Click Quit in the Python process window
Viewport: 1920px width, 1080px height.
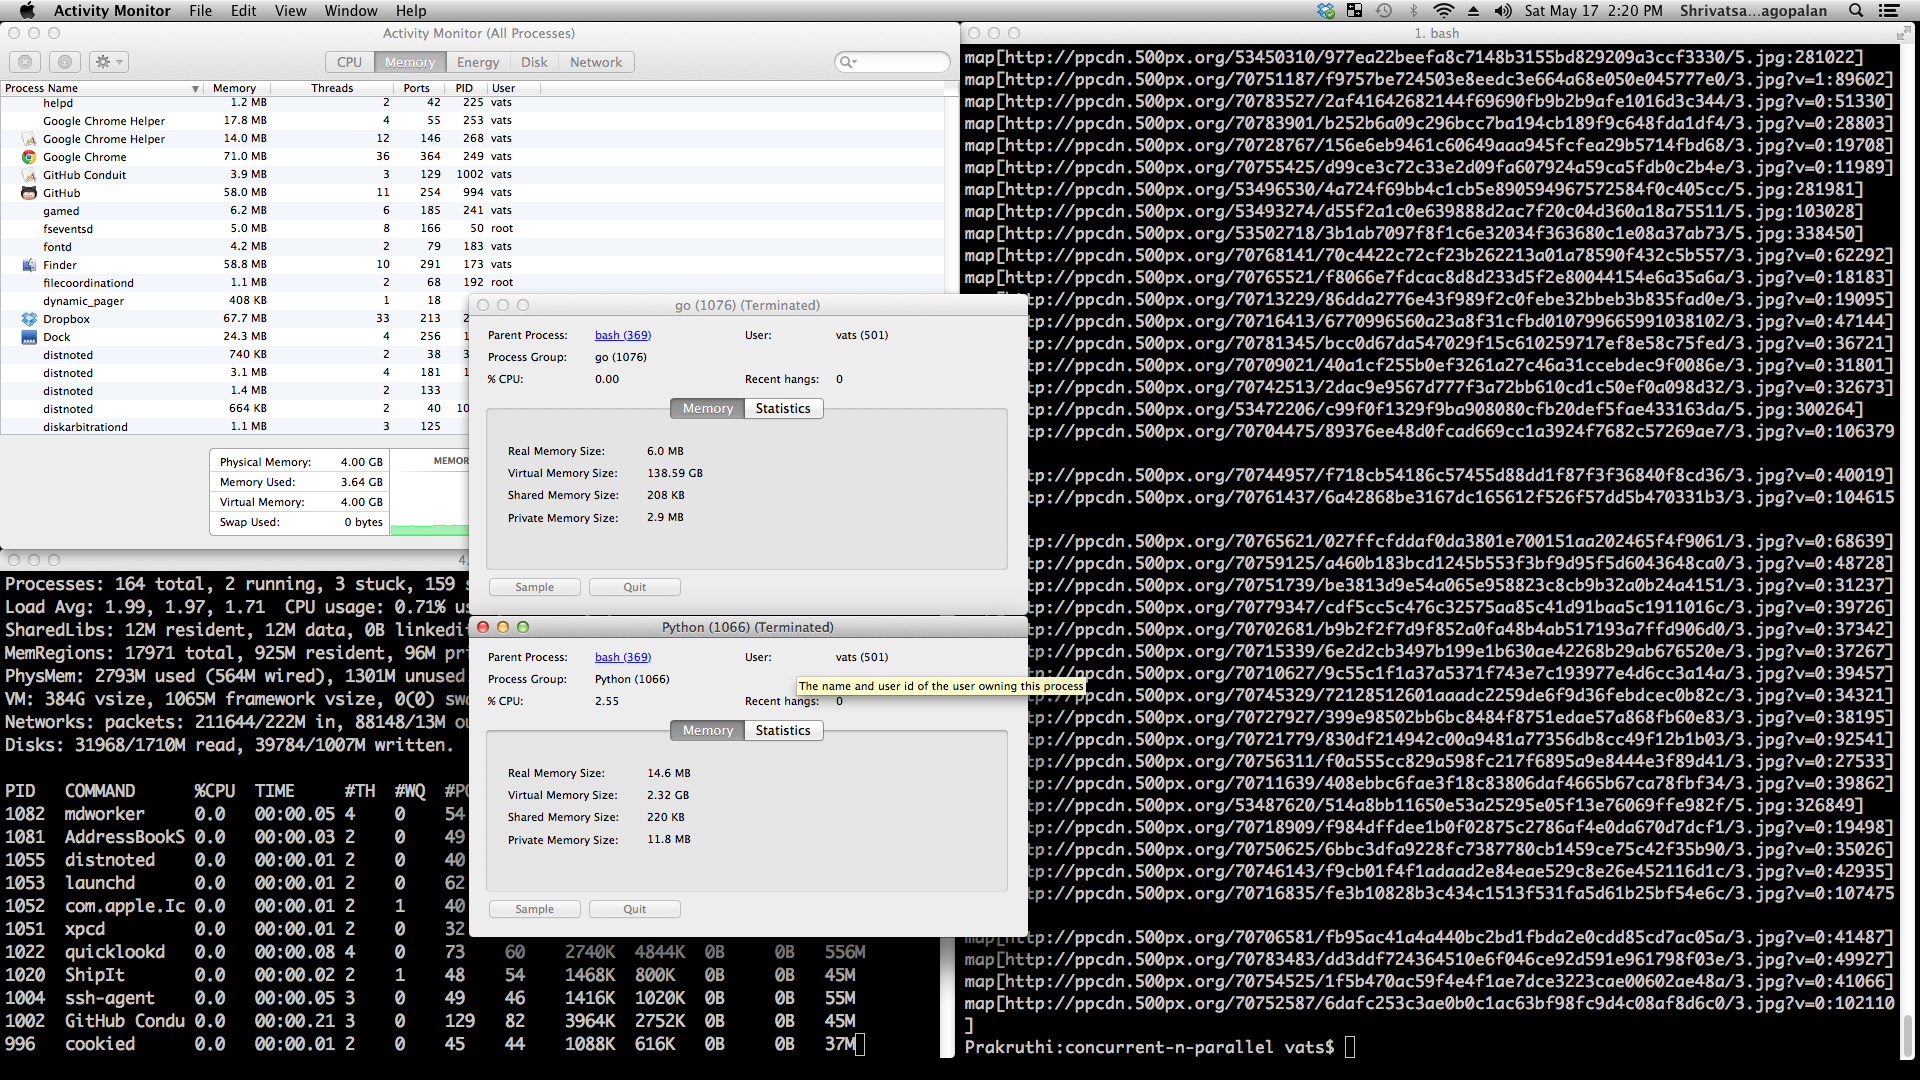635,909
